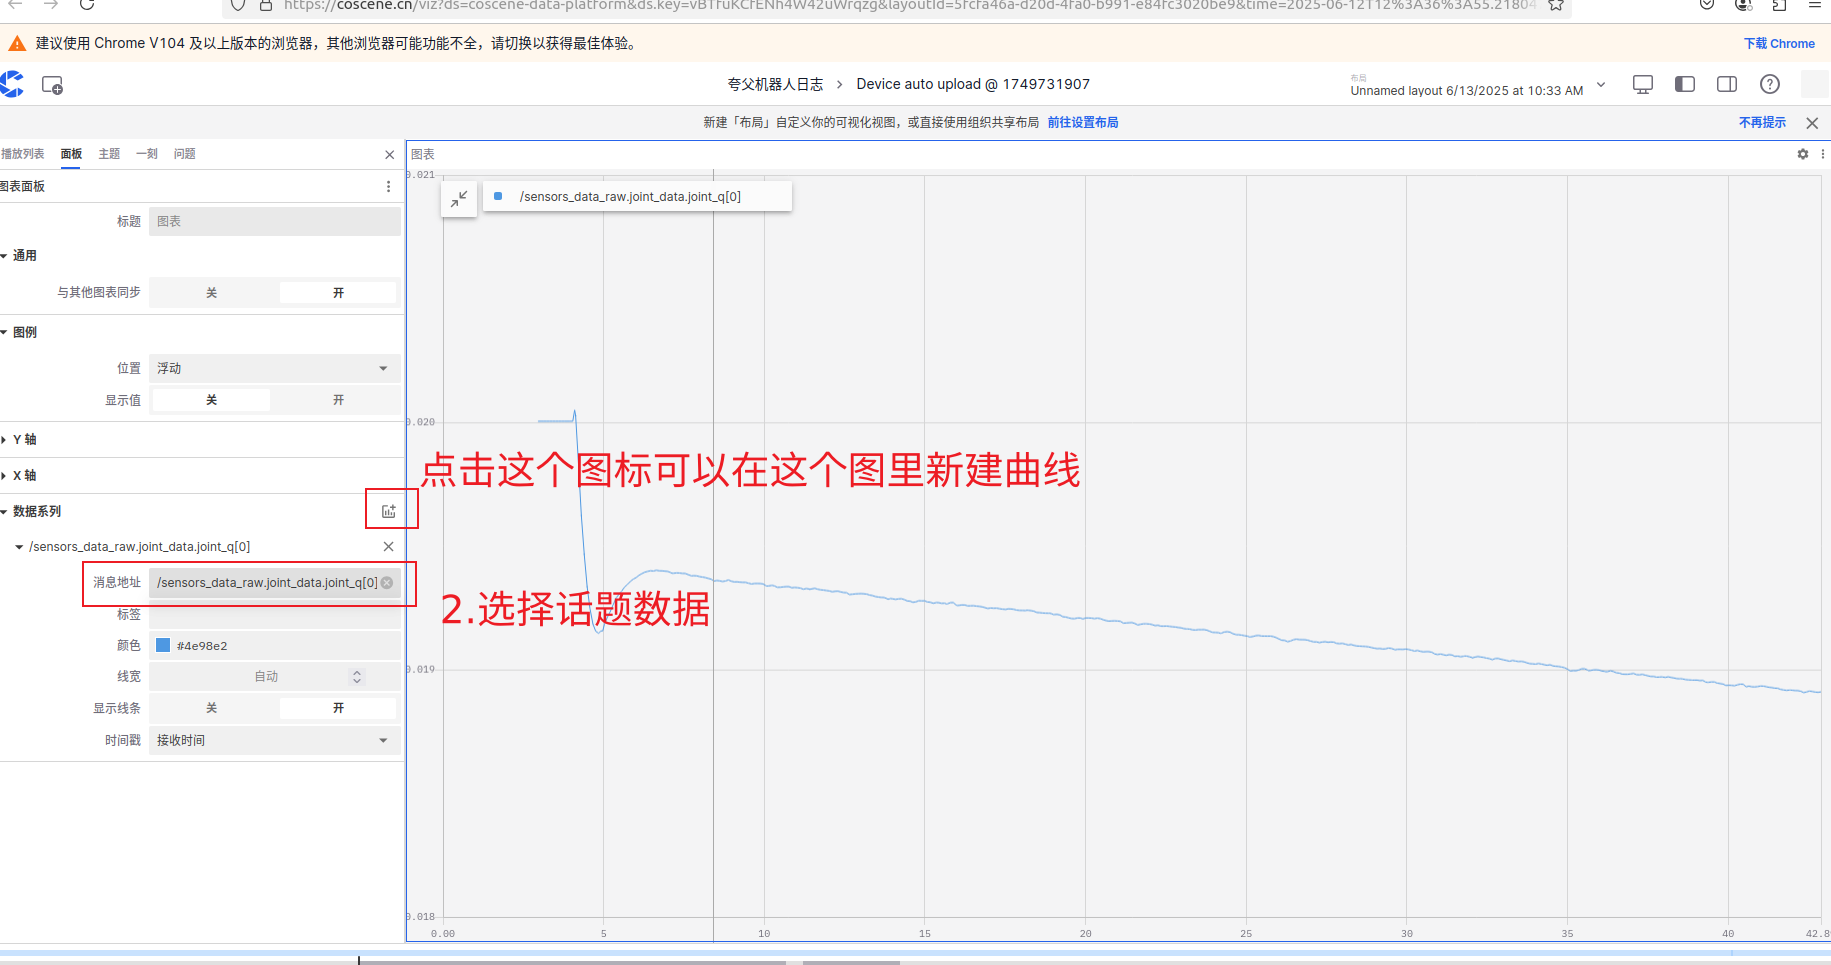
Task: Click the 前往设置布局 link
Action: [1082, 122]
